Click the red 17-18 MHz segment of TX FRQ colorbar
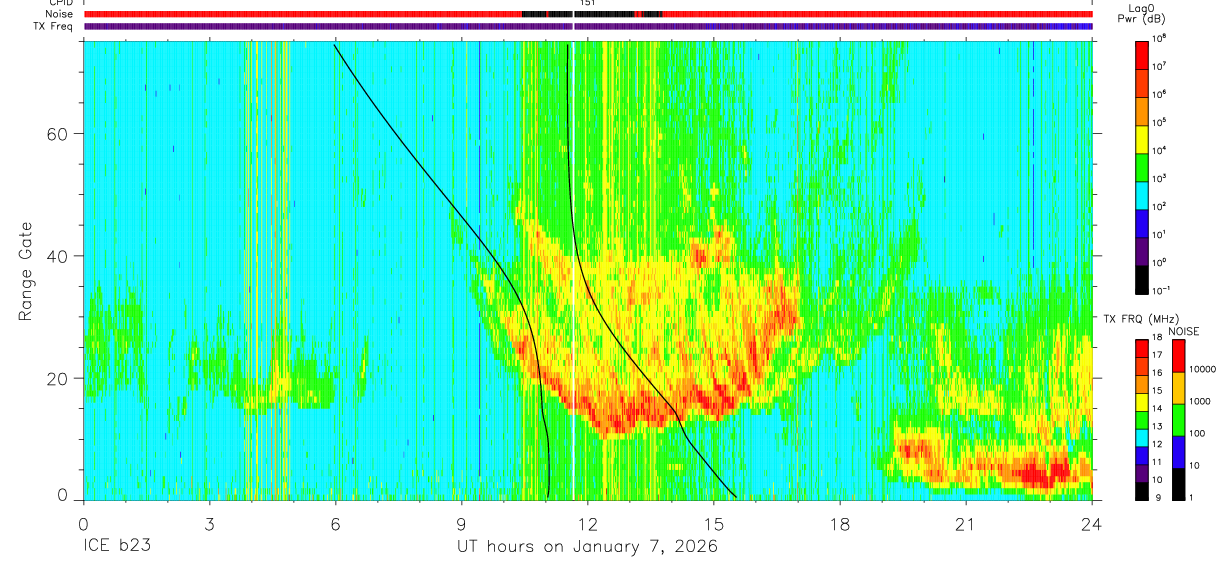 (1142, 348)
